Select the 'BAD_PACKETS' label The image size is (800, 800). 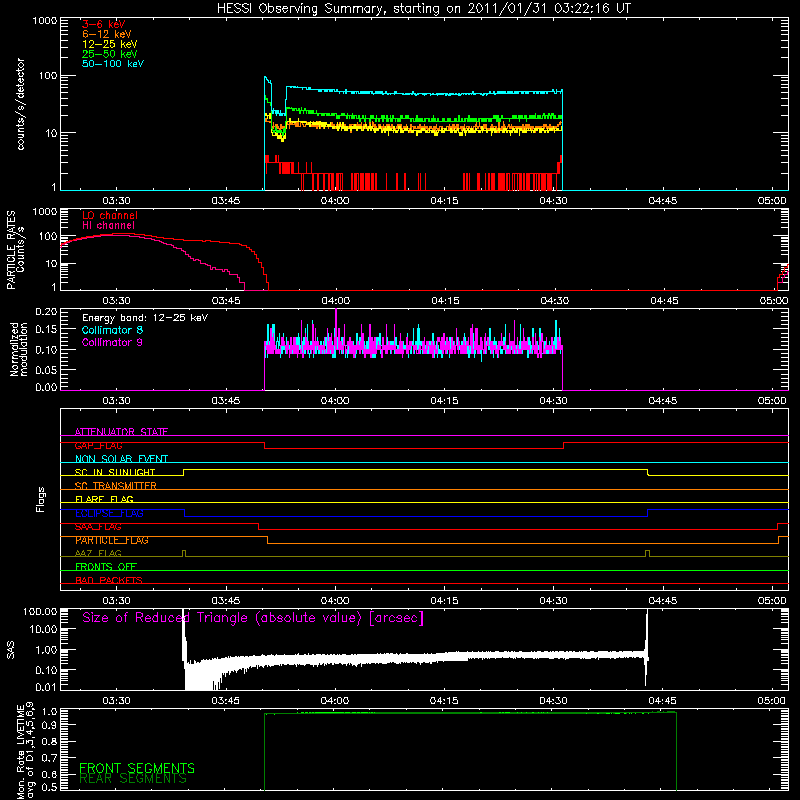tap(109, 580)
